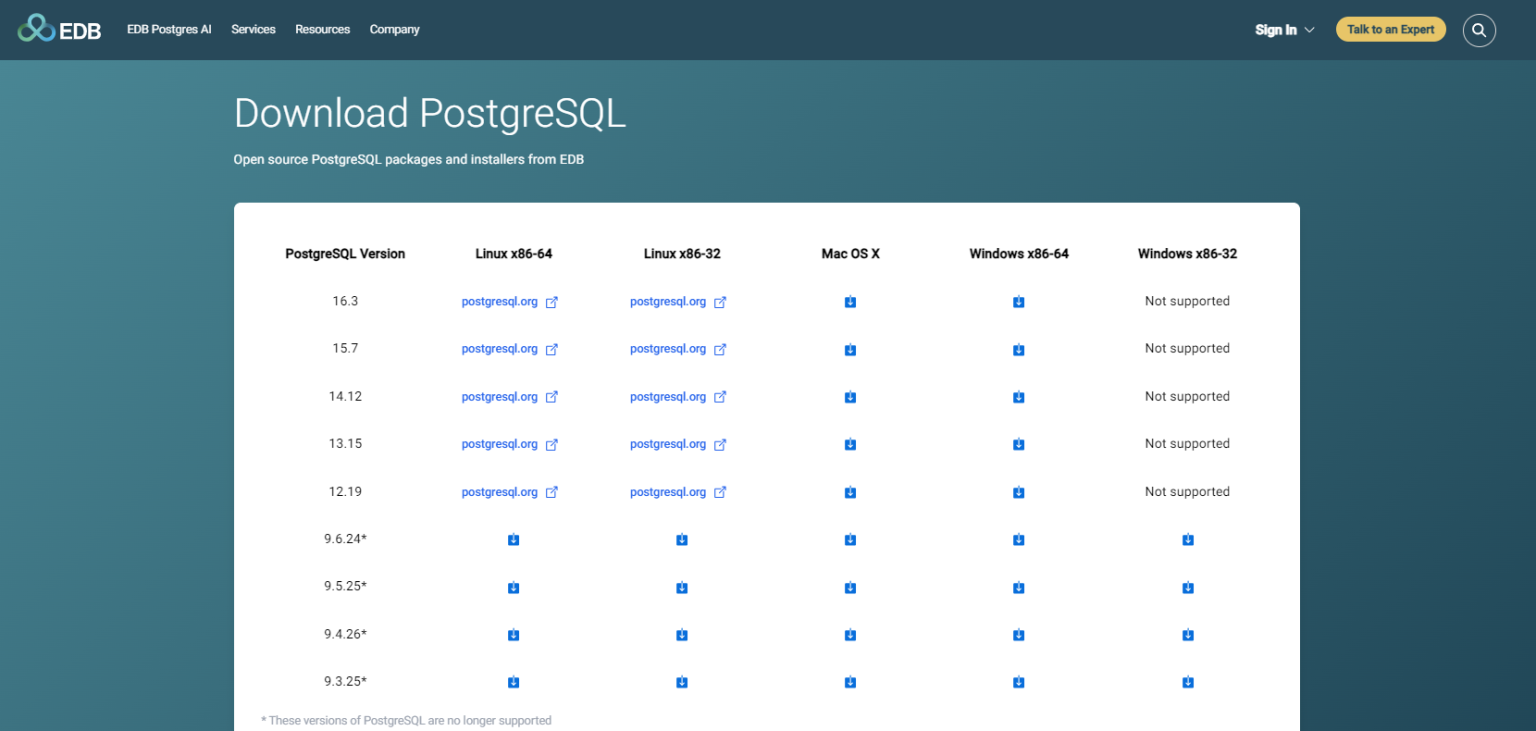Image resolution: width=1536 pixels, height=731 pixels.
Task: Open the site search
Action: click(x=1479, y=30)
